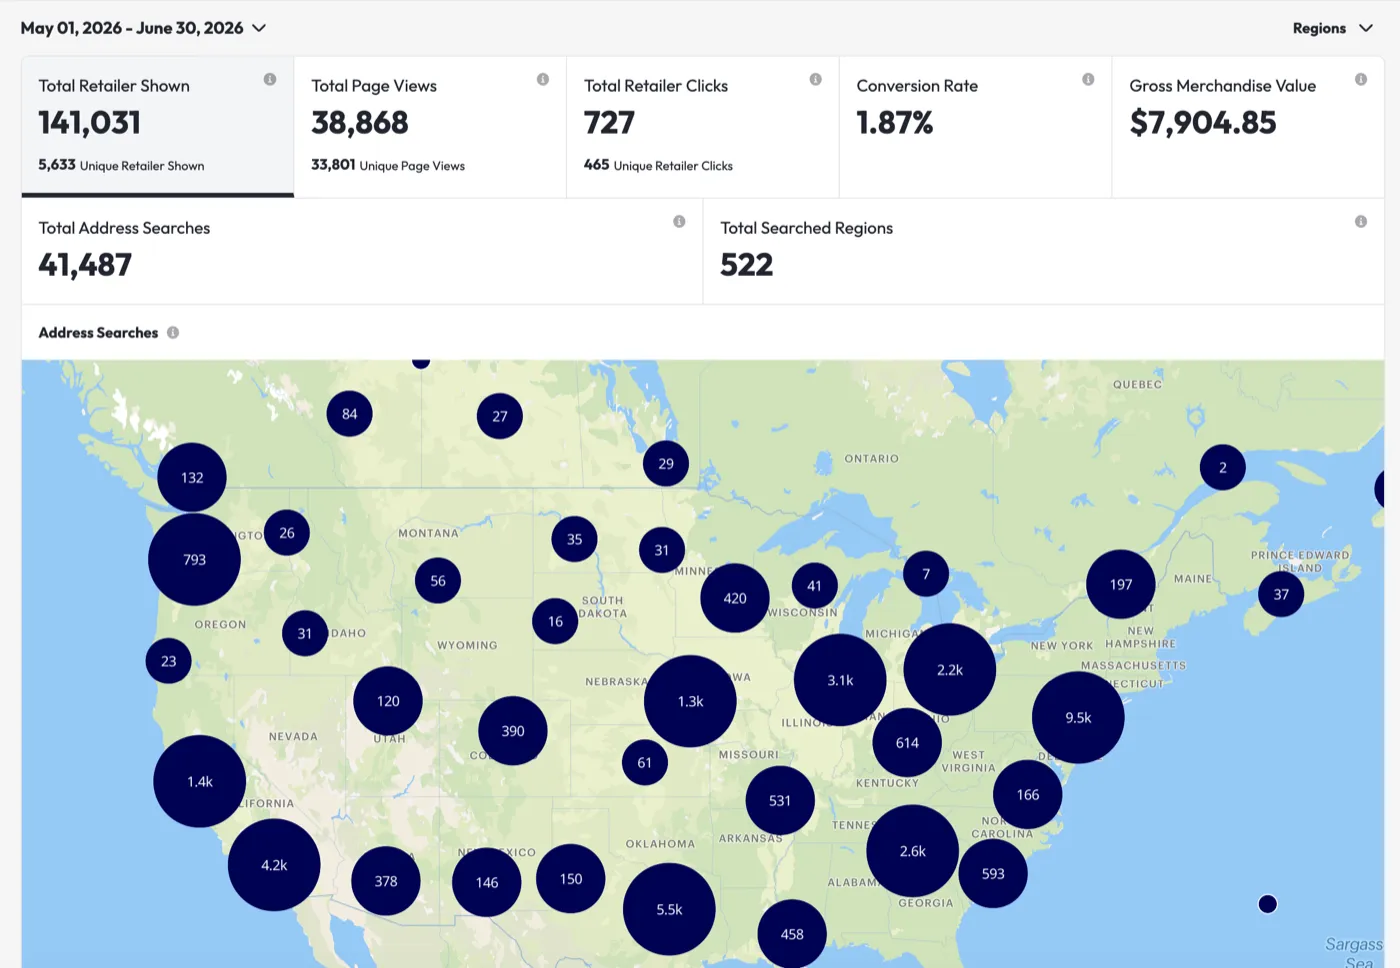Click the 458 cluster near Louisiana

point(792,934)
